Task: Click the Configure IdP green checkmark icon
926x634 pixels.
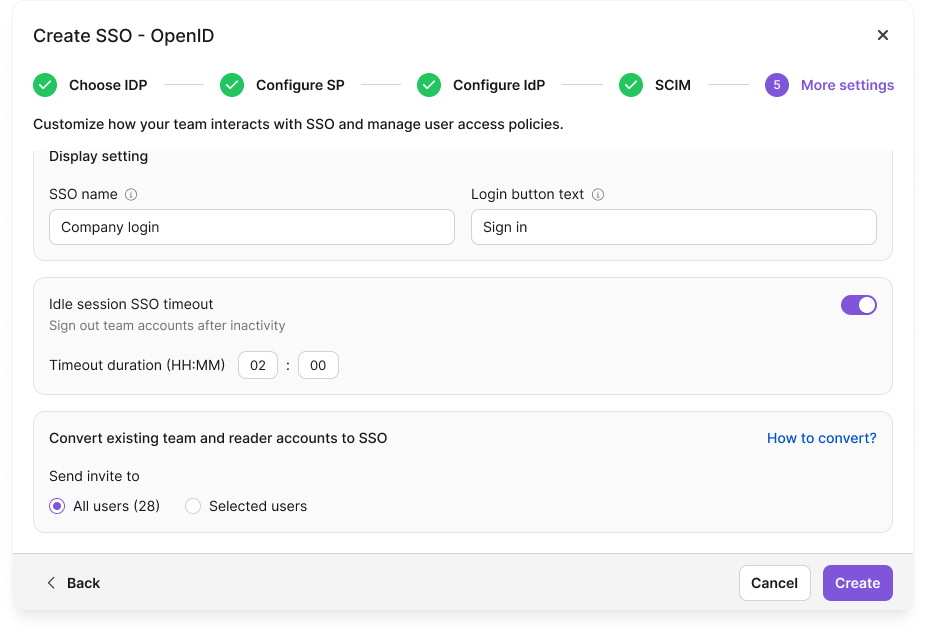Action: [429, 85]
